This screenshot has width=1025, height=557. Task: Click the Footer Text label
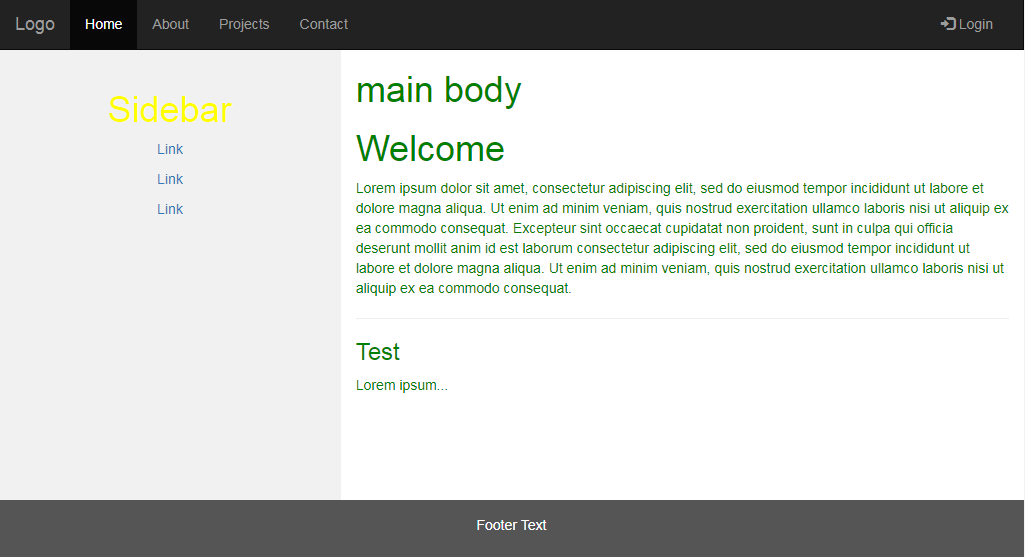tap(511, 525)
